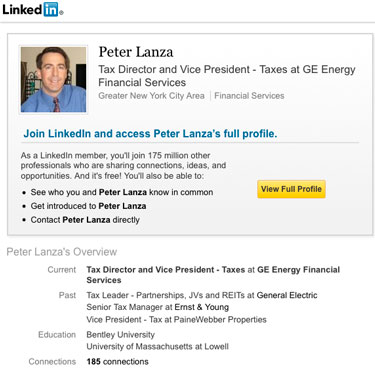Image resolution: width=375 pixels, height=369 pixels.
Task: Click the Peter Lanza's Overview heading
Action: pos(62,252)
